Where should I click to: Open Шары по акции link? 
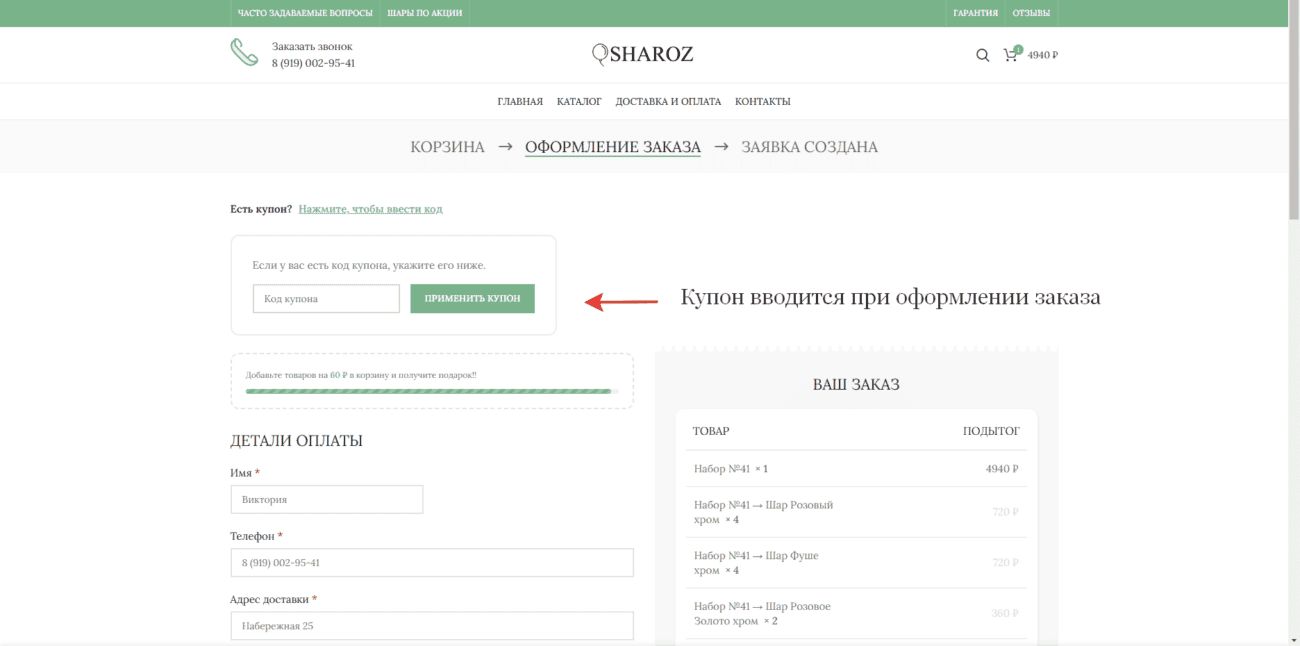[x=425, y=13]
